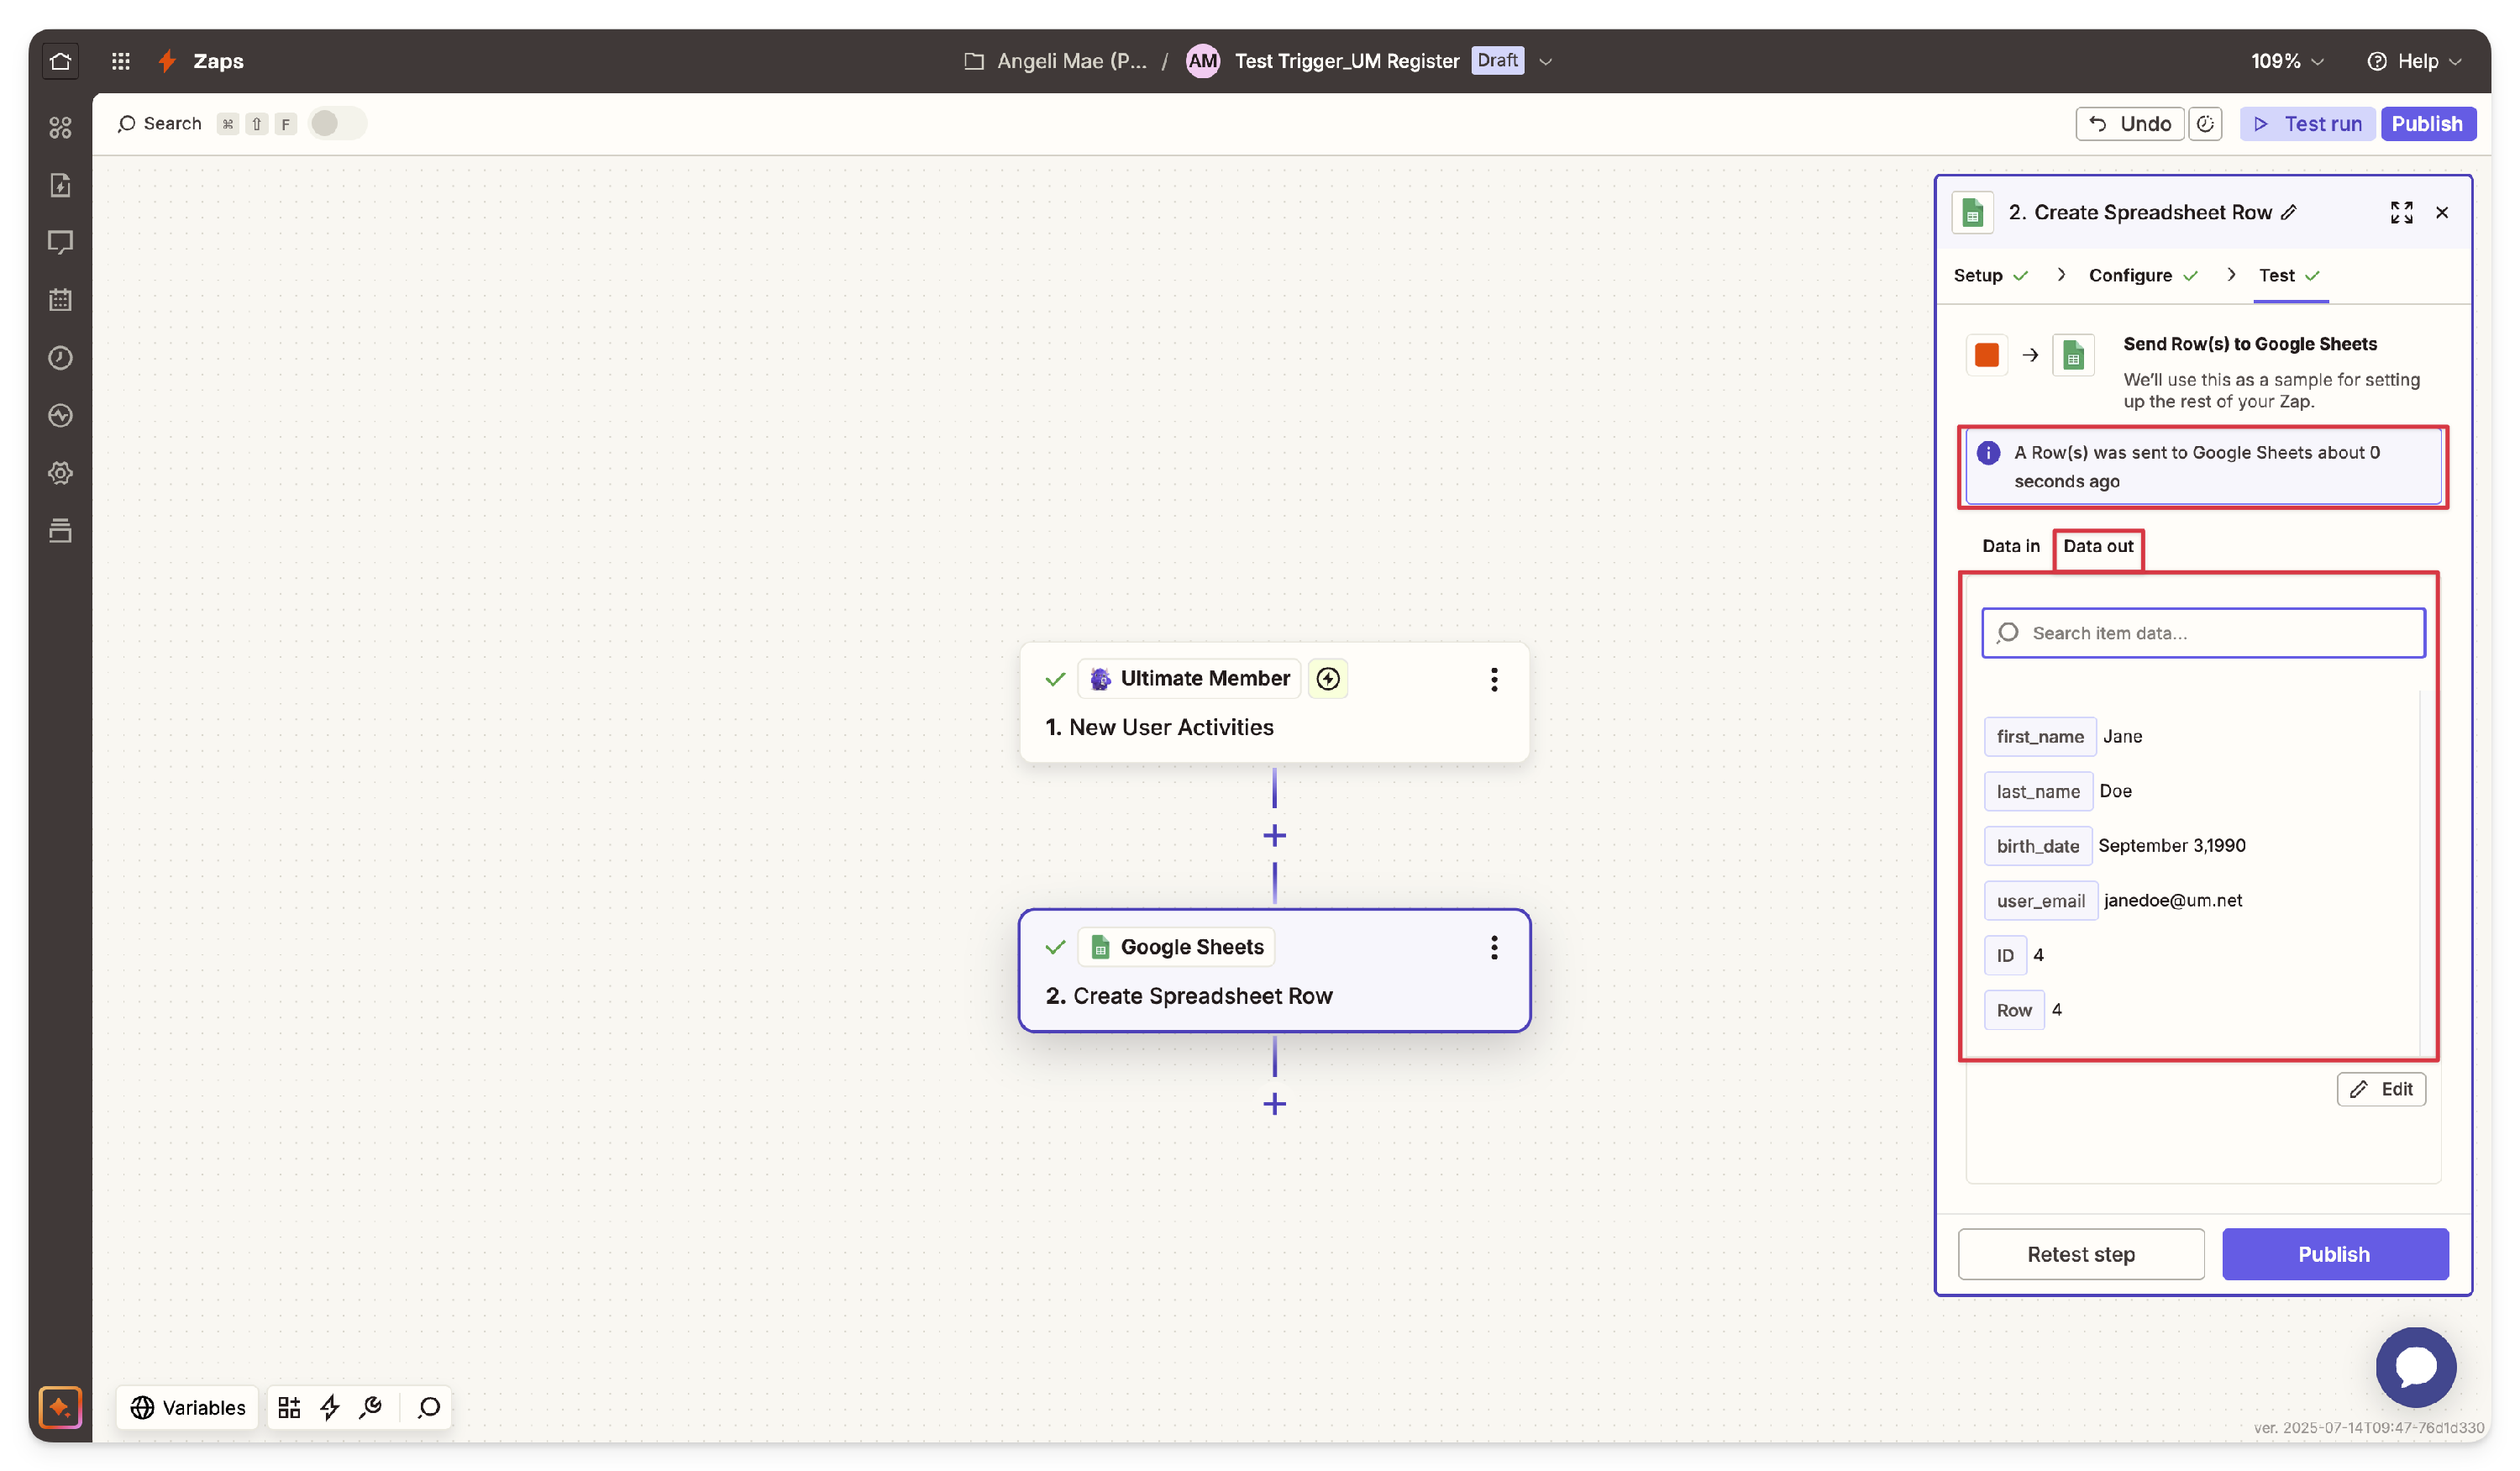Click the ID field label
The image size is (2520, 1471).
2005,956
